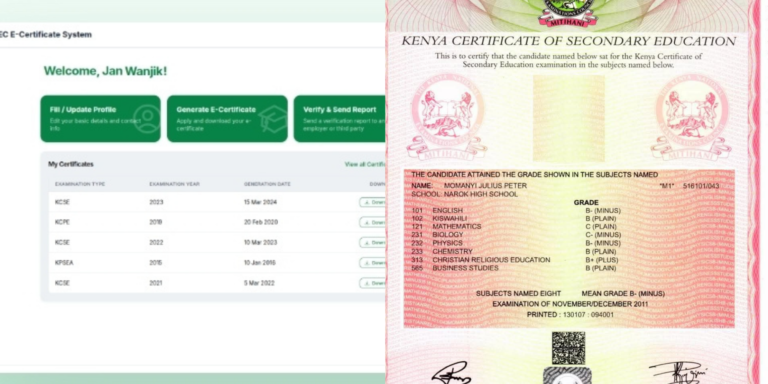Open the Fill / Update Profile card
The width and height of the screenshot is (768, 384).
coord(100,119)
